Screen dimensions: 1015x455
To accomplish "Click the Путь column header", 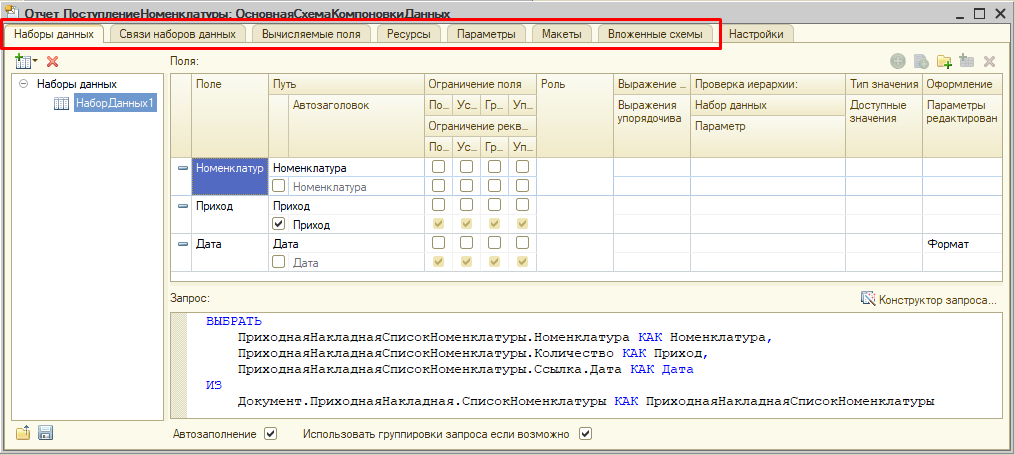I will pos(346,84).
